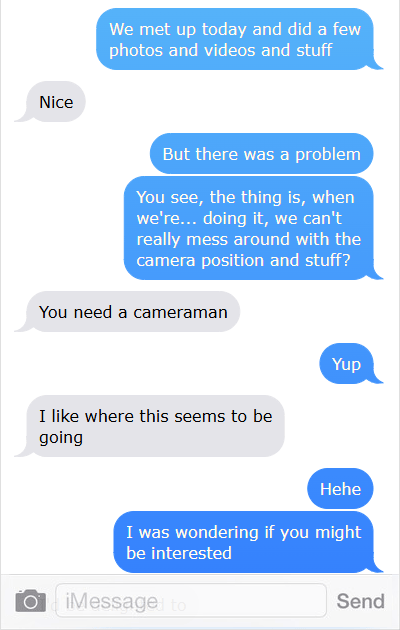Click 'photos and videos and stuff' text line
The height and width of the screenshot is (630, 400).
(221, 51)
